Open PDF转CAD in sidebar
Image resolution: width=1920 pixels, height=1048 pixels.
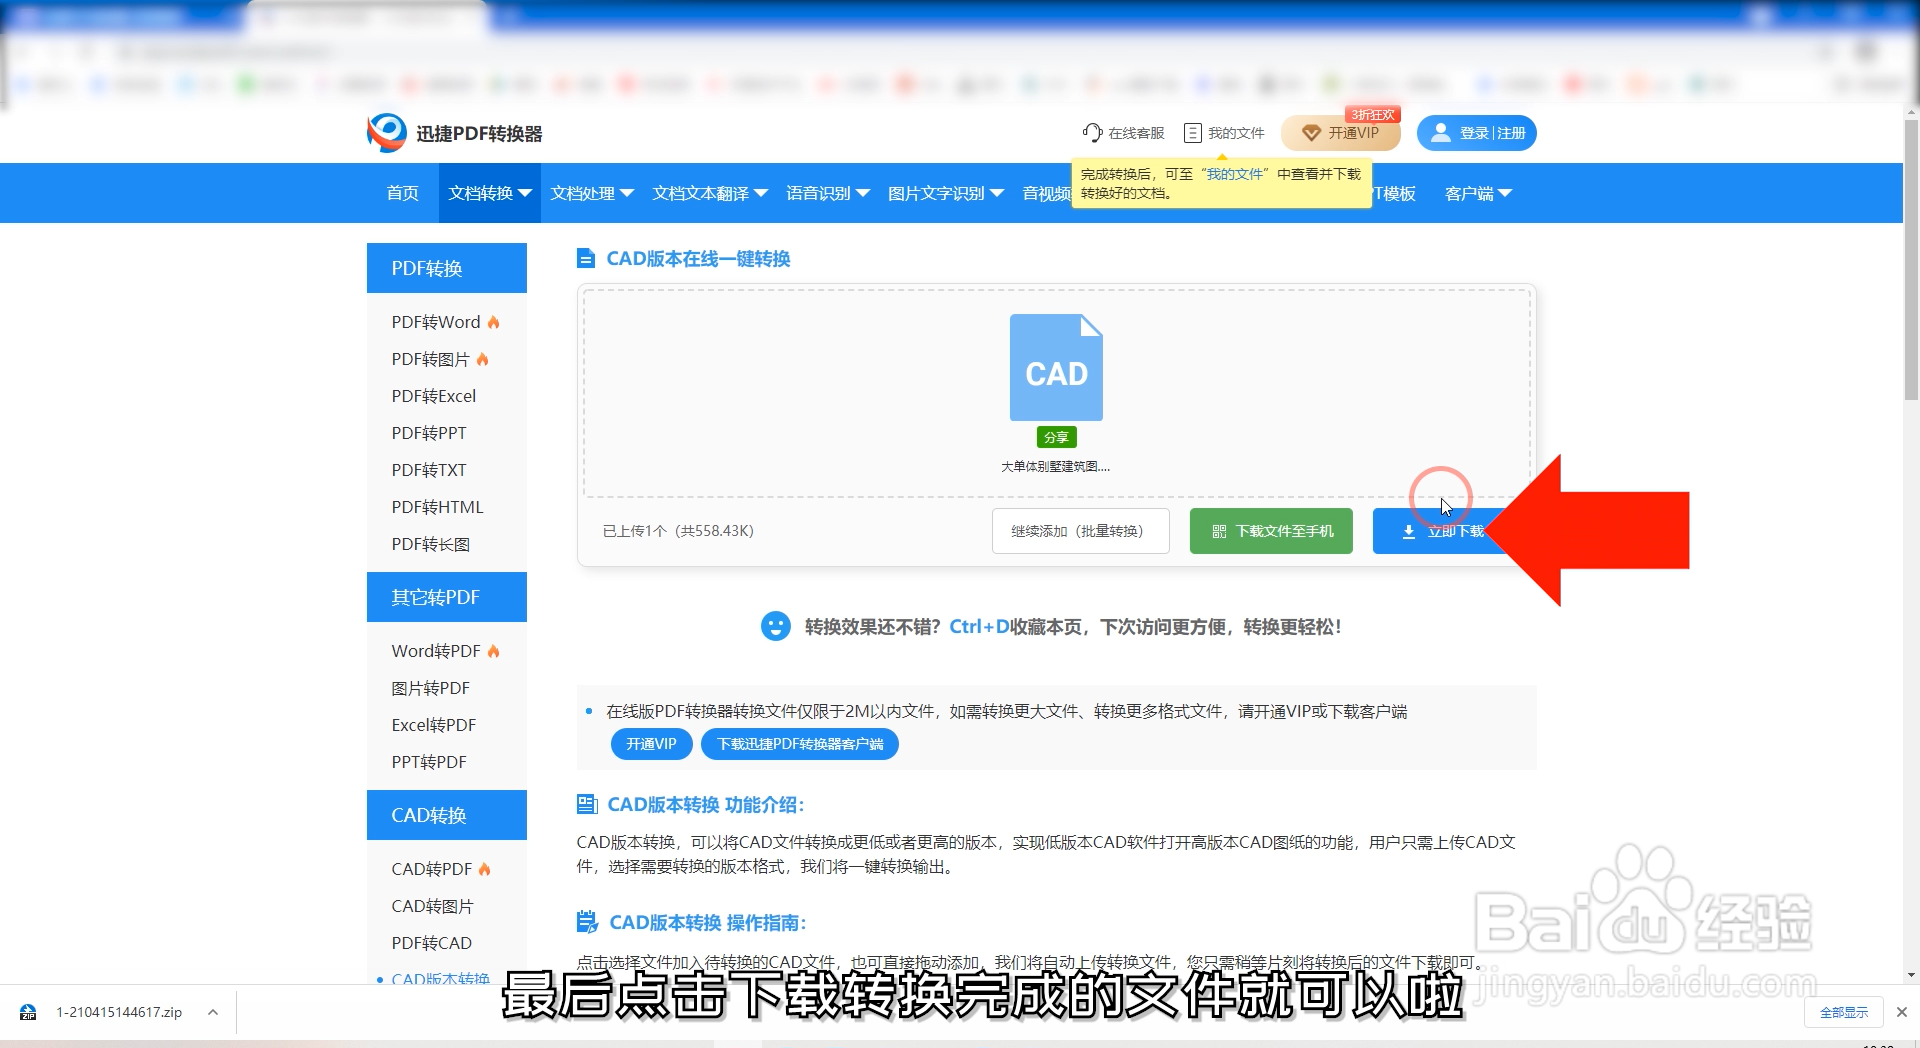[x=431, y=943]
